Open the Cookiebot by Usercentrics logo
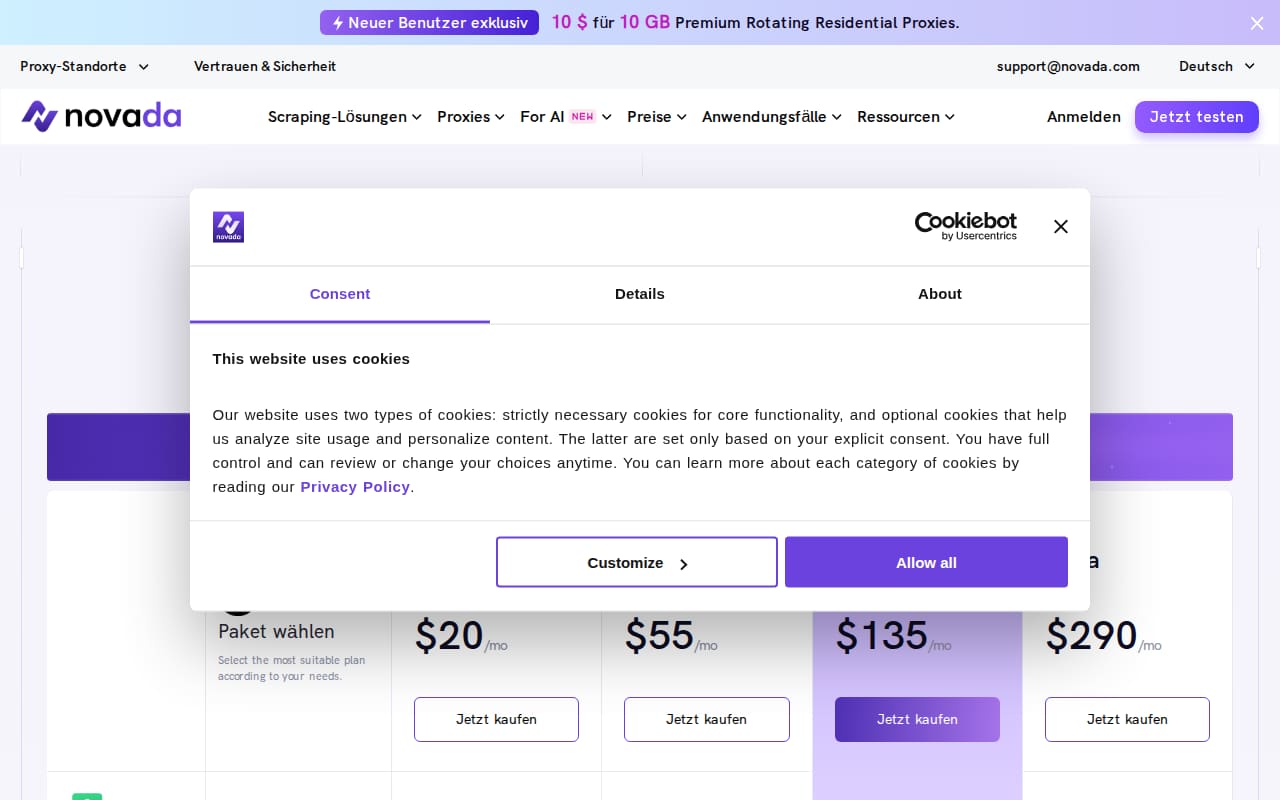Image resolution: width=1280 pixels, height=800 pixels. [965, 226]
